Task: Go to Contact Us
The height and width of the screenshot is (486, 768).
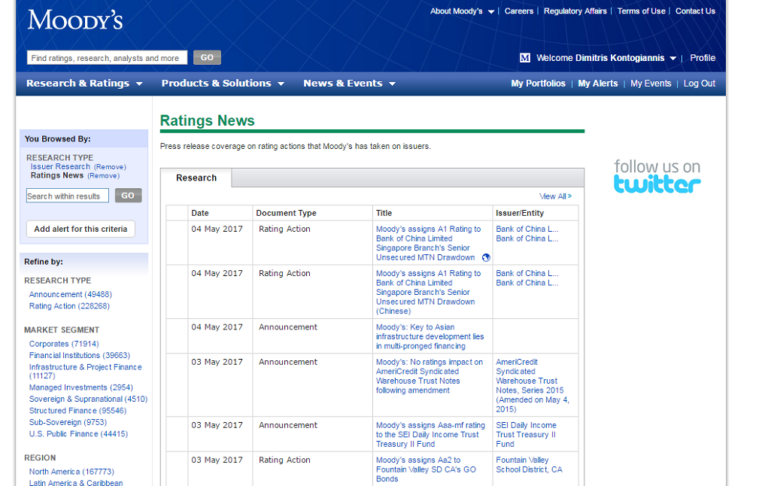Action: tap(695, 11)
